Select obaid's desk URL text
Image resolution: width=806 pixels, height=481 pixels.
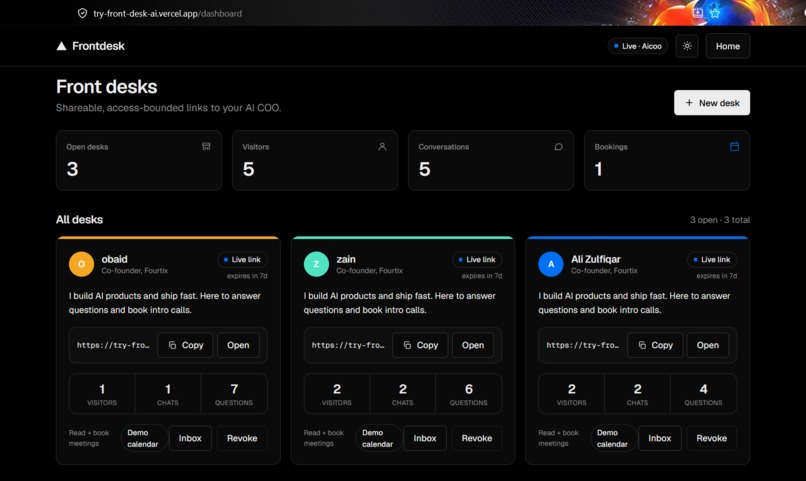(113, 345)
